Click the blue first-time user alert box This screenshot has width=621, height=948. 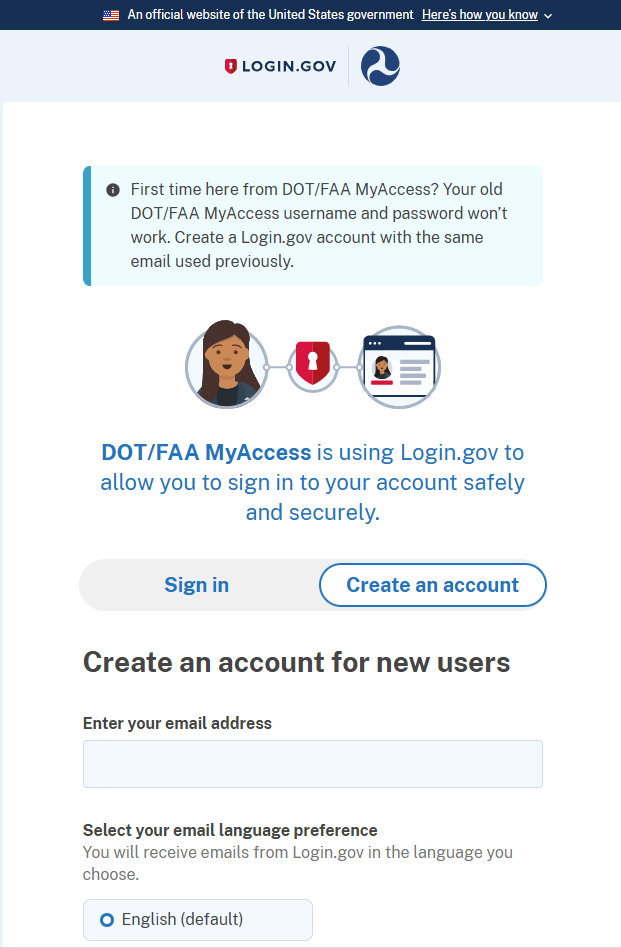point(312,226)
